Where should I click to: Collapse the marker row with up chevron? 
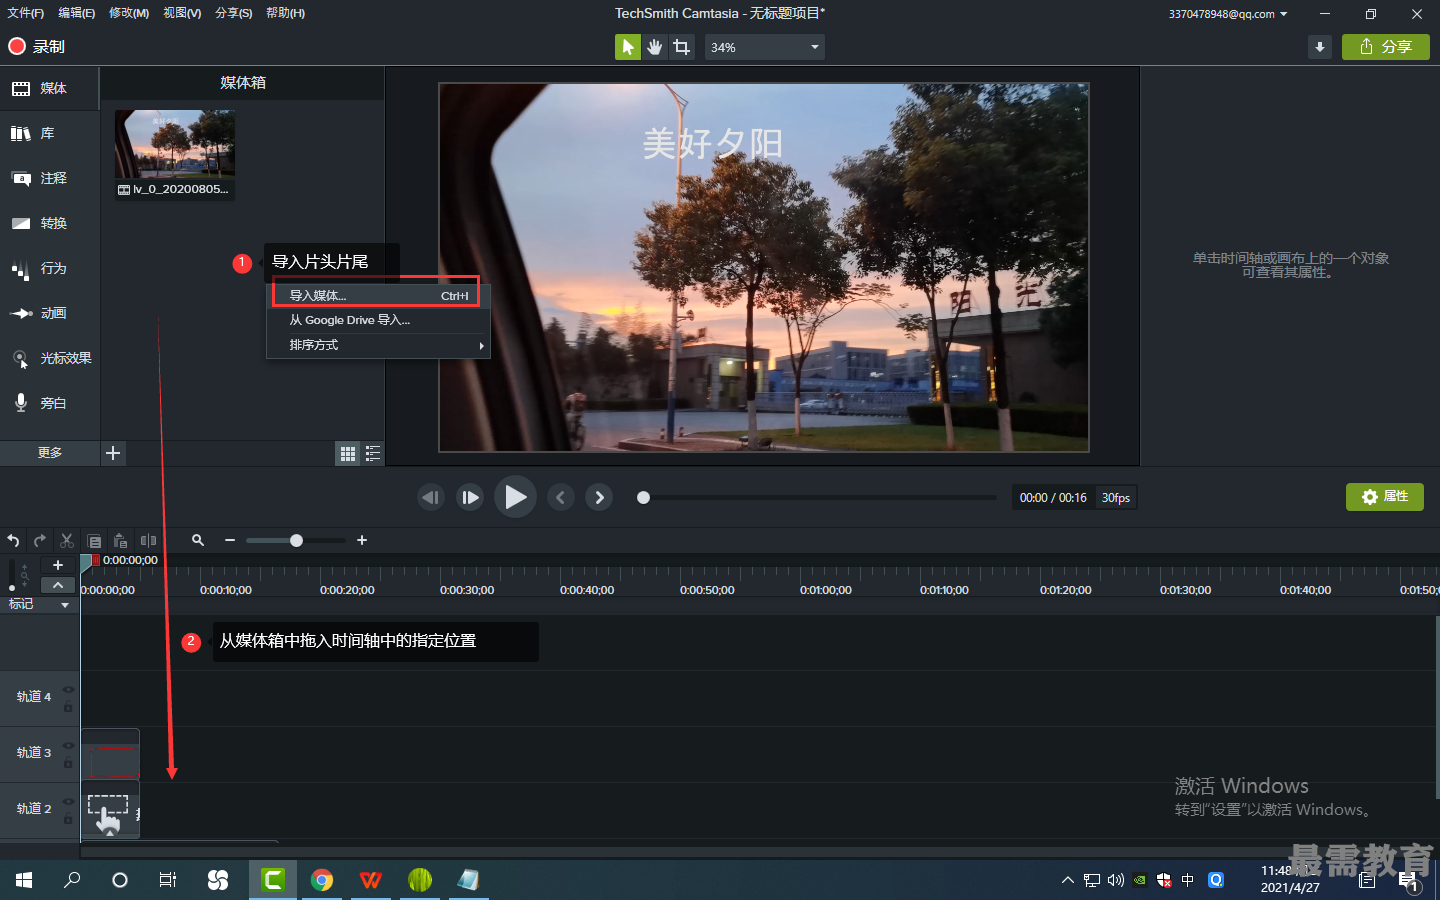(58, 585)
